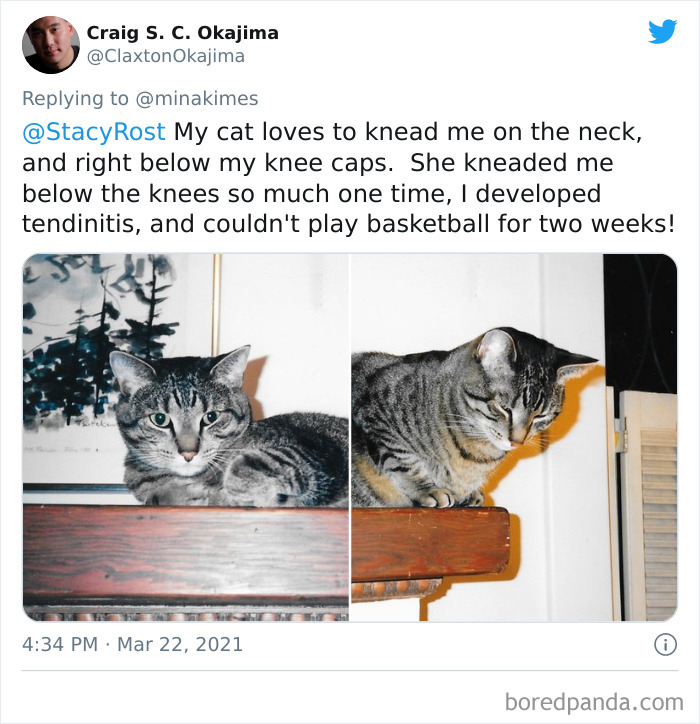Click the boredpanda.com watermark

(x=594, y=702)
